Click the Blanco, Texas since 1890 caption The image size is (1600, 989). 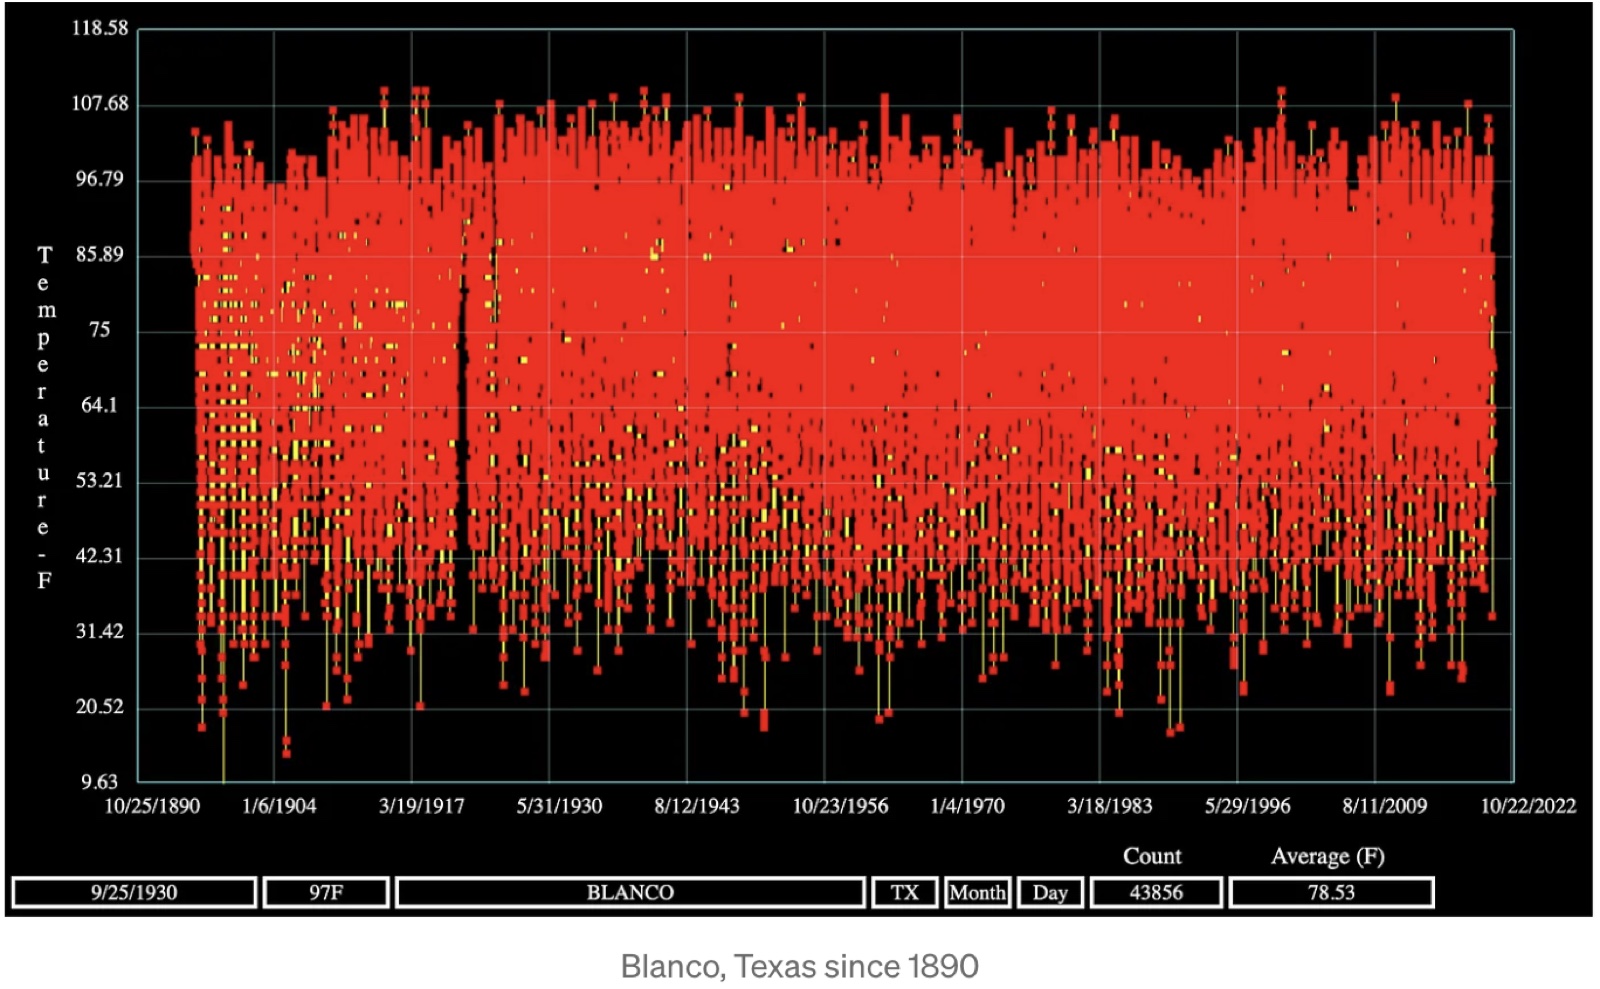pyautogui.click(x=800, y=966)
